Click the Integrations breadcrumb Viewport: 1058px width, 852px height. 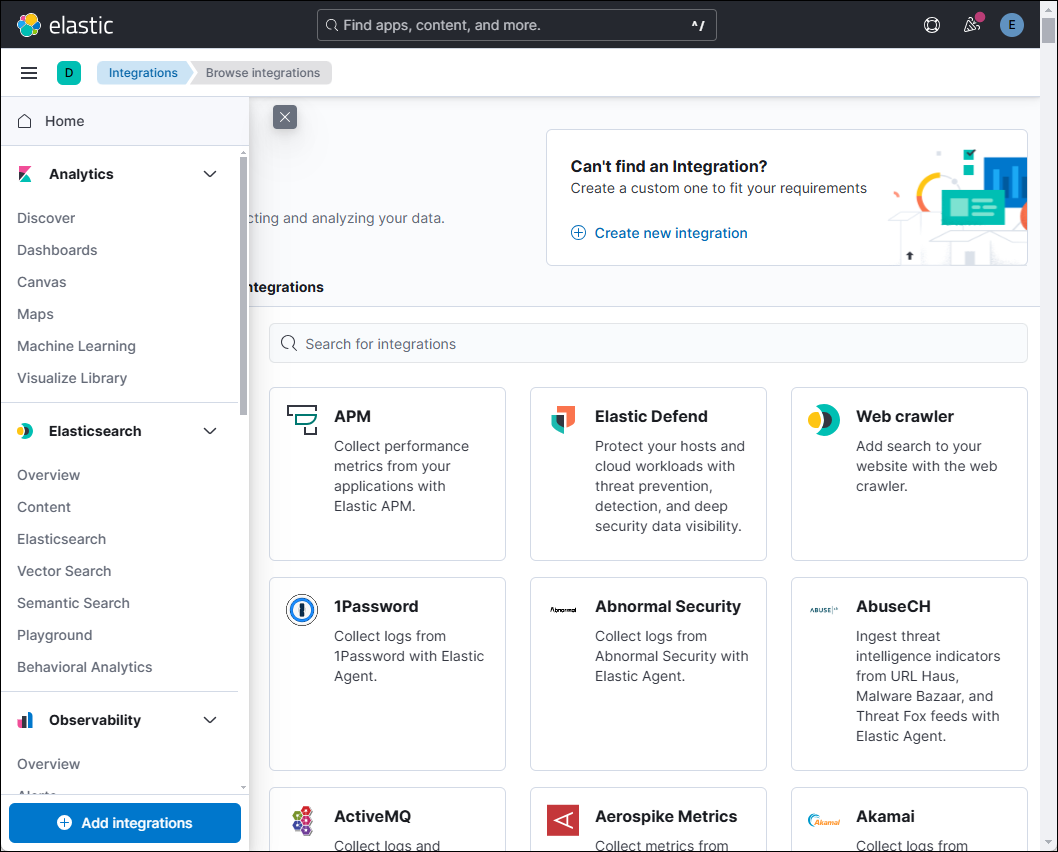tap(143, 73)
